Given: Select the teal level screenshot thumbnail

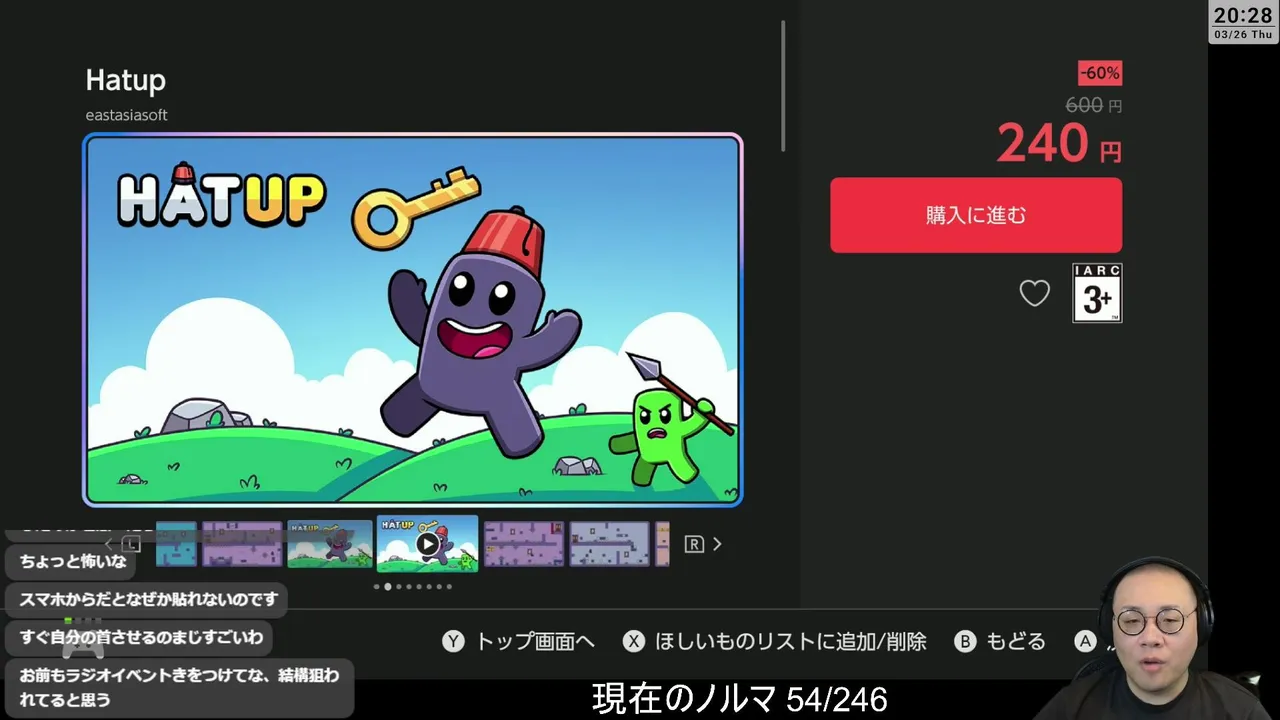Looking at the screenshot, I should coord(176,544).
